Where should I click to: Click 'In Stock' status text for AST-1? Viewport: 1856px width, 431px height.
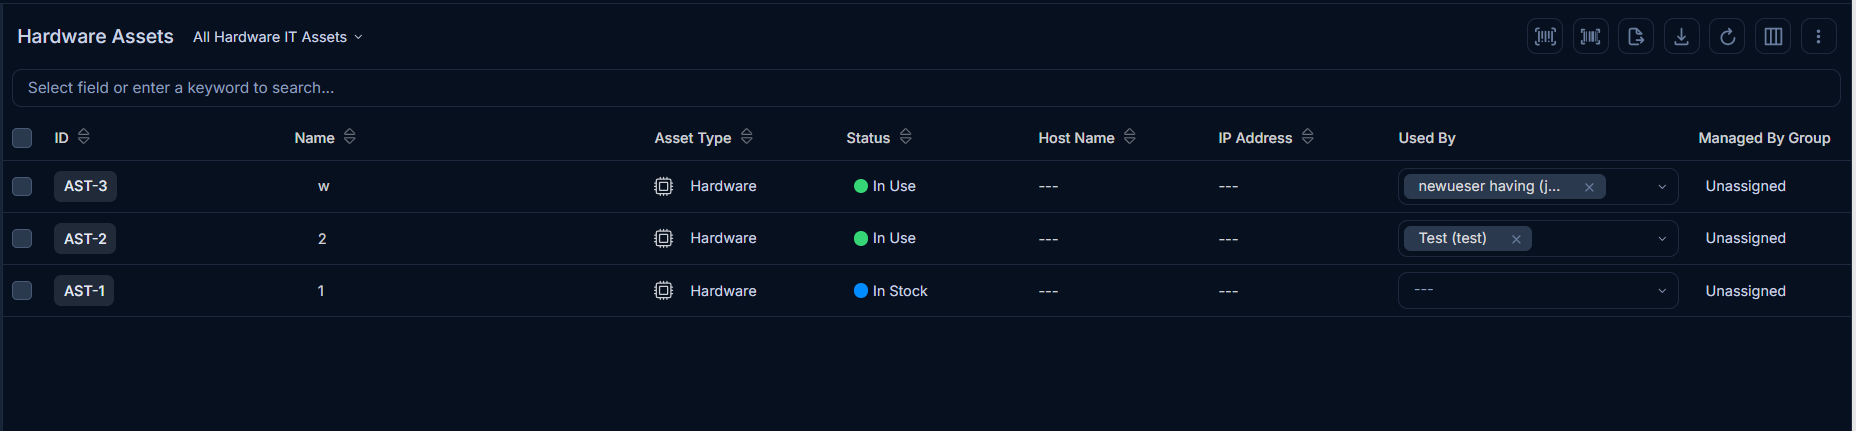(x=900, y=291)
